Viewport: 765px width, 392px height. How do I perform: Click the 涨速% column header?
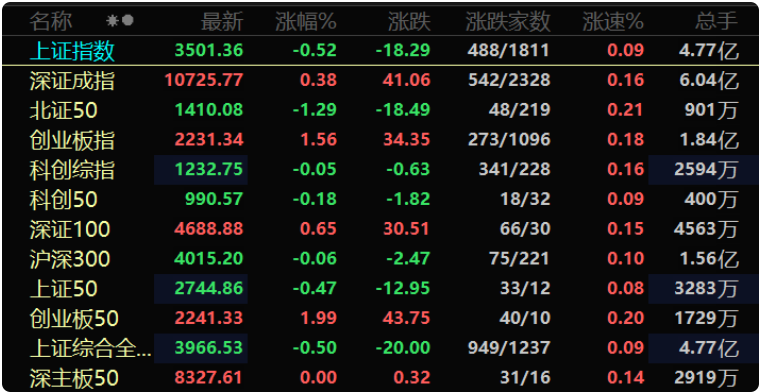click(613, 21)
